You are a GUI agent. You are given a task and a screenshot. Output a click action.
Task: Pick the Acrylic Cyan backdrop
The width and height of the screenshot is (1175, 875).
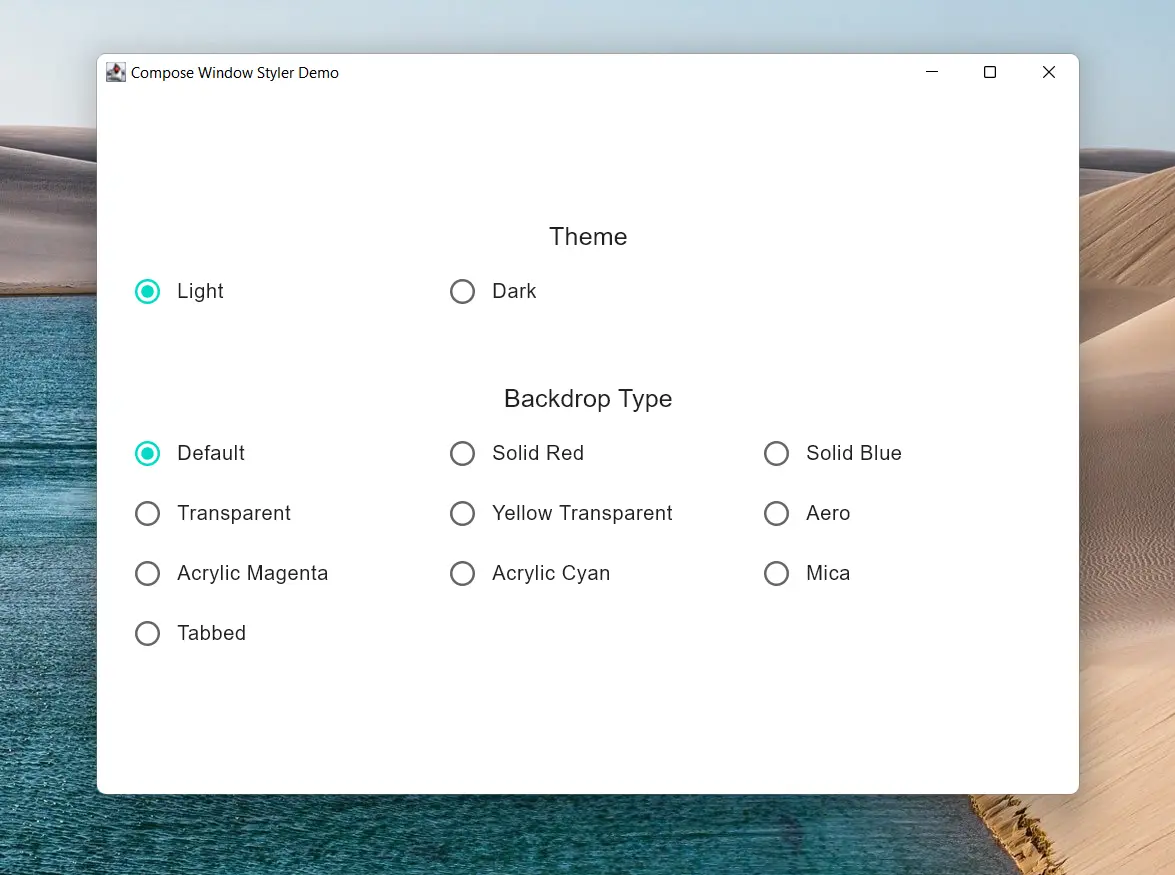point(462,573)
